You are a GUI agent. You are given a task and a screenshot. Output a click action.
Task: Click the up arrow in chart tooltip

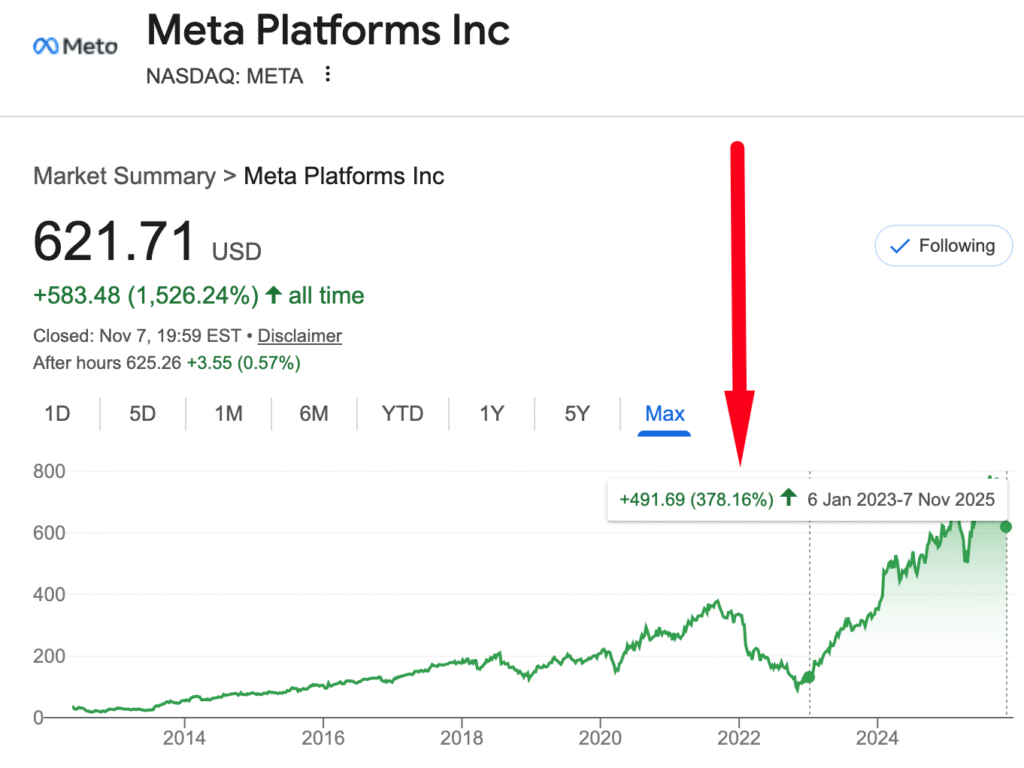pos(789,497)
